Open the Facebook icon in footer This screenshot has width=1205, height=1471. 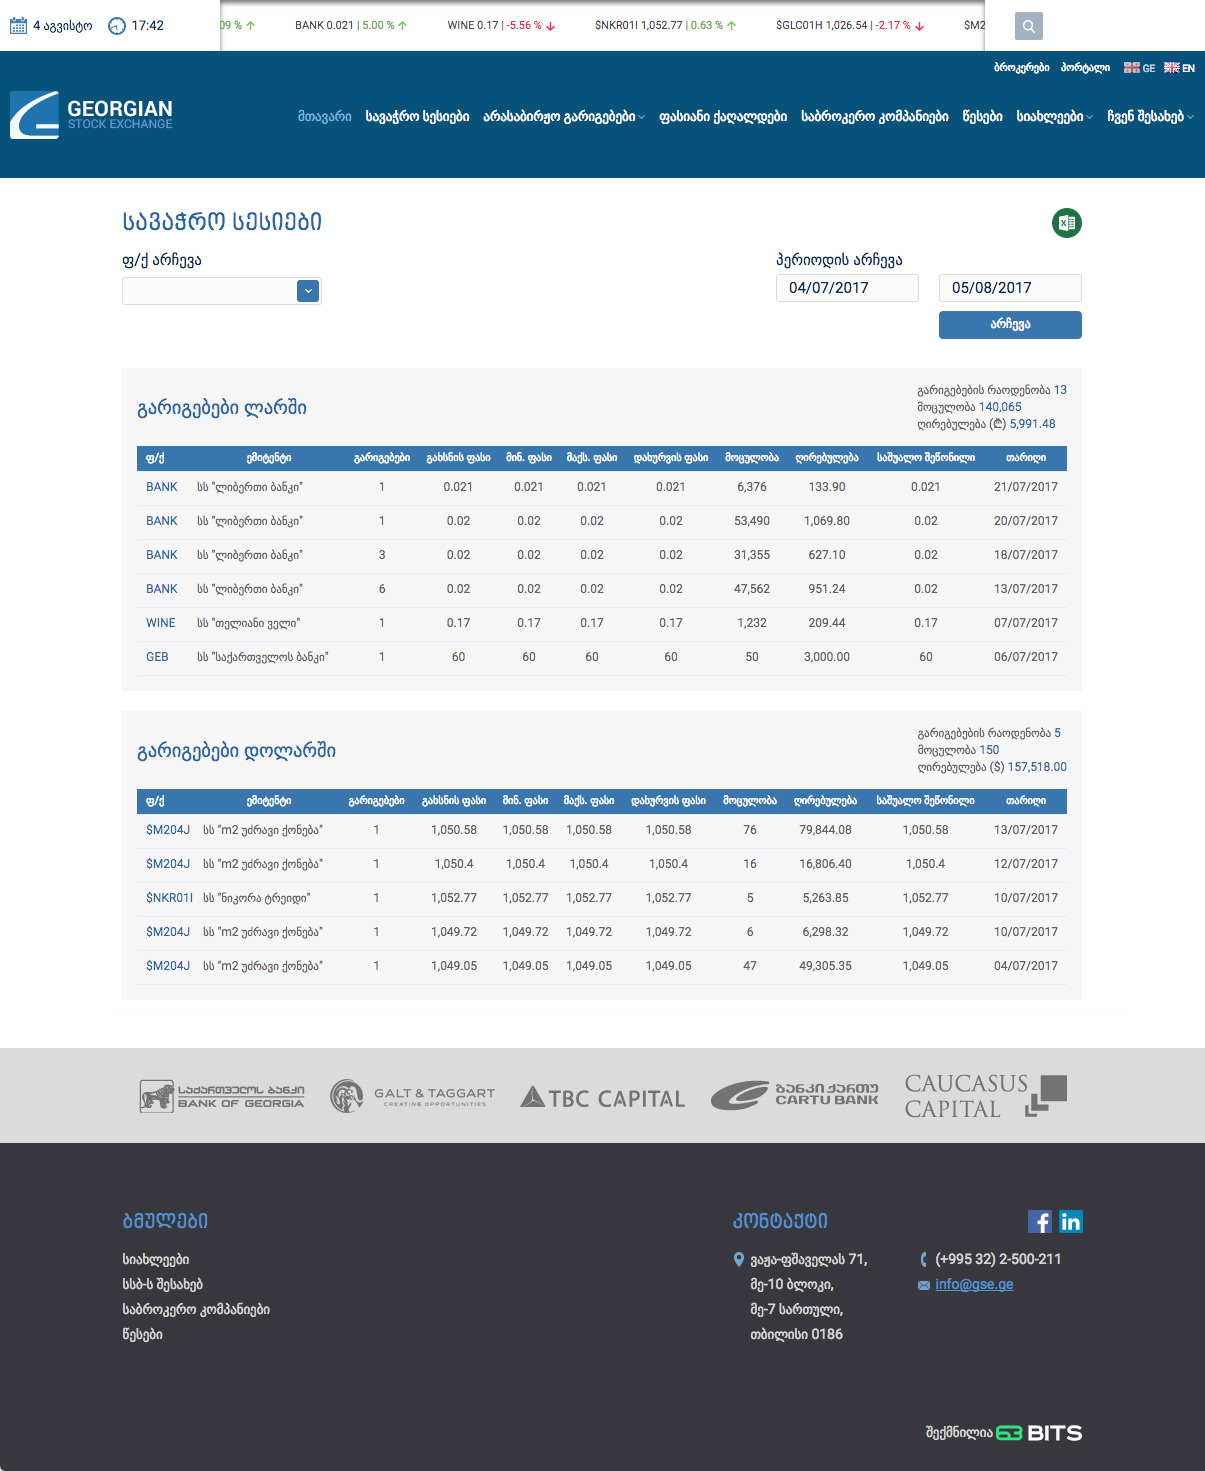click(1039, 1221)
